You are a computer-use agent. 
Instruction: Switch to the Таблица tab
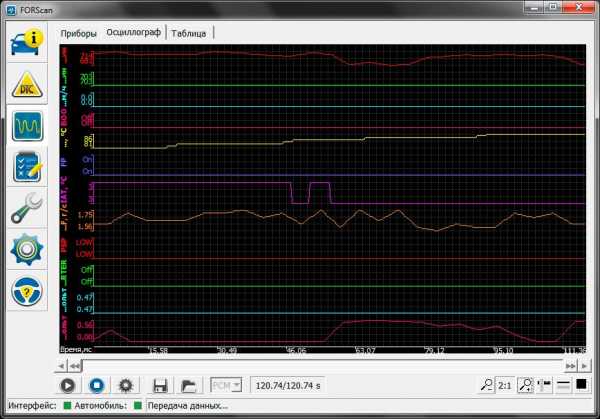(190, 33)
